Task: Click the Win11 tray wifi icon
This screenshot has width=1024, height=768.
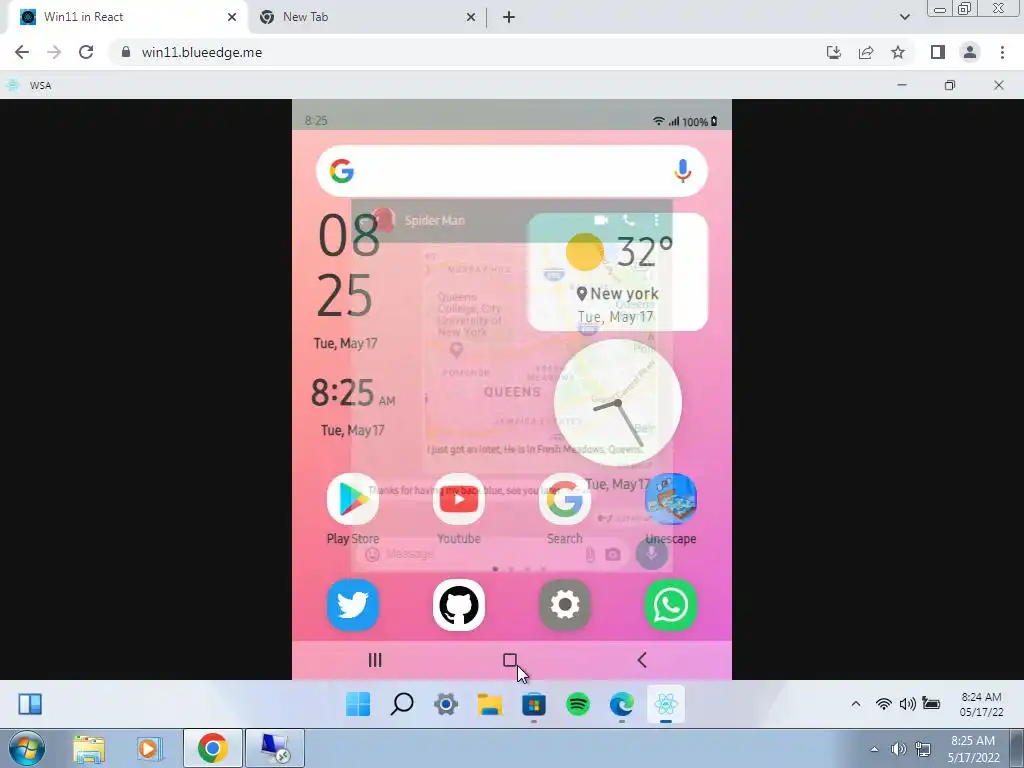Action: click(x=884, y=704)
